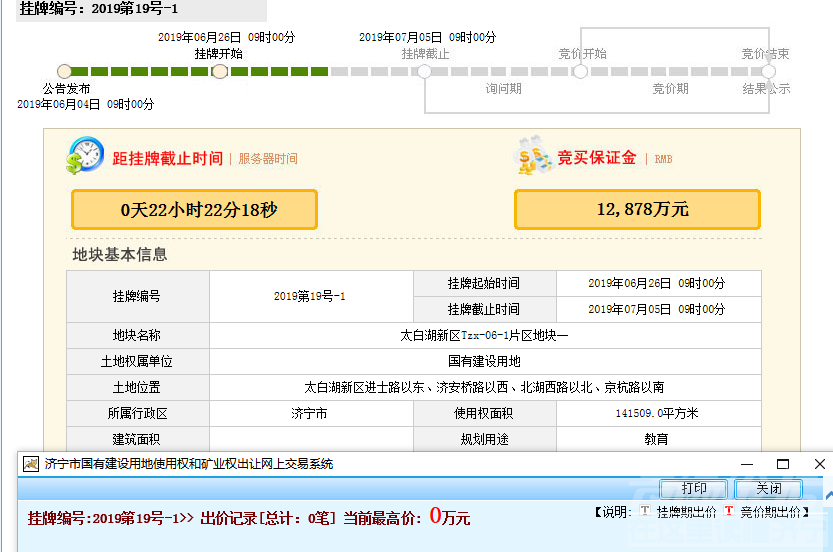Click the 地块基本信息 section heading
The height and width of the screenshot is (552, 833).
tap(120, 254)
